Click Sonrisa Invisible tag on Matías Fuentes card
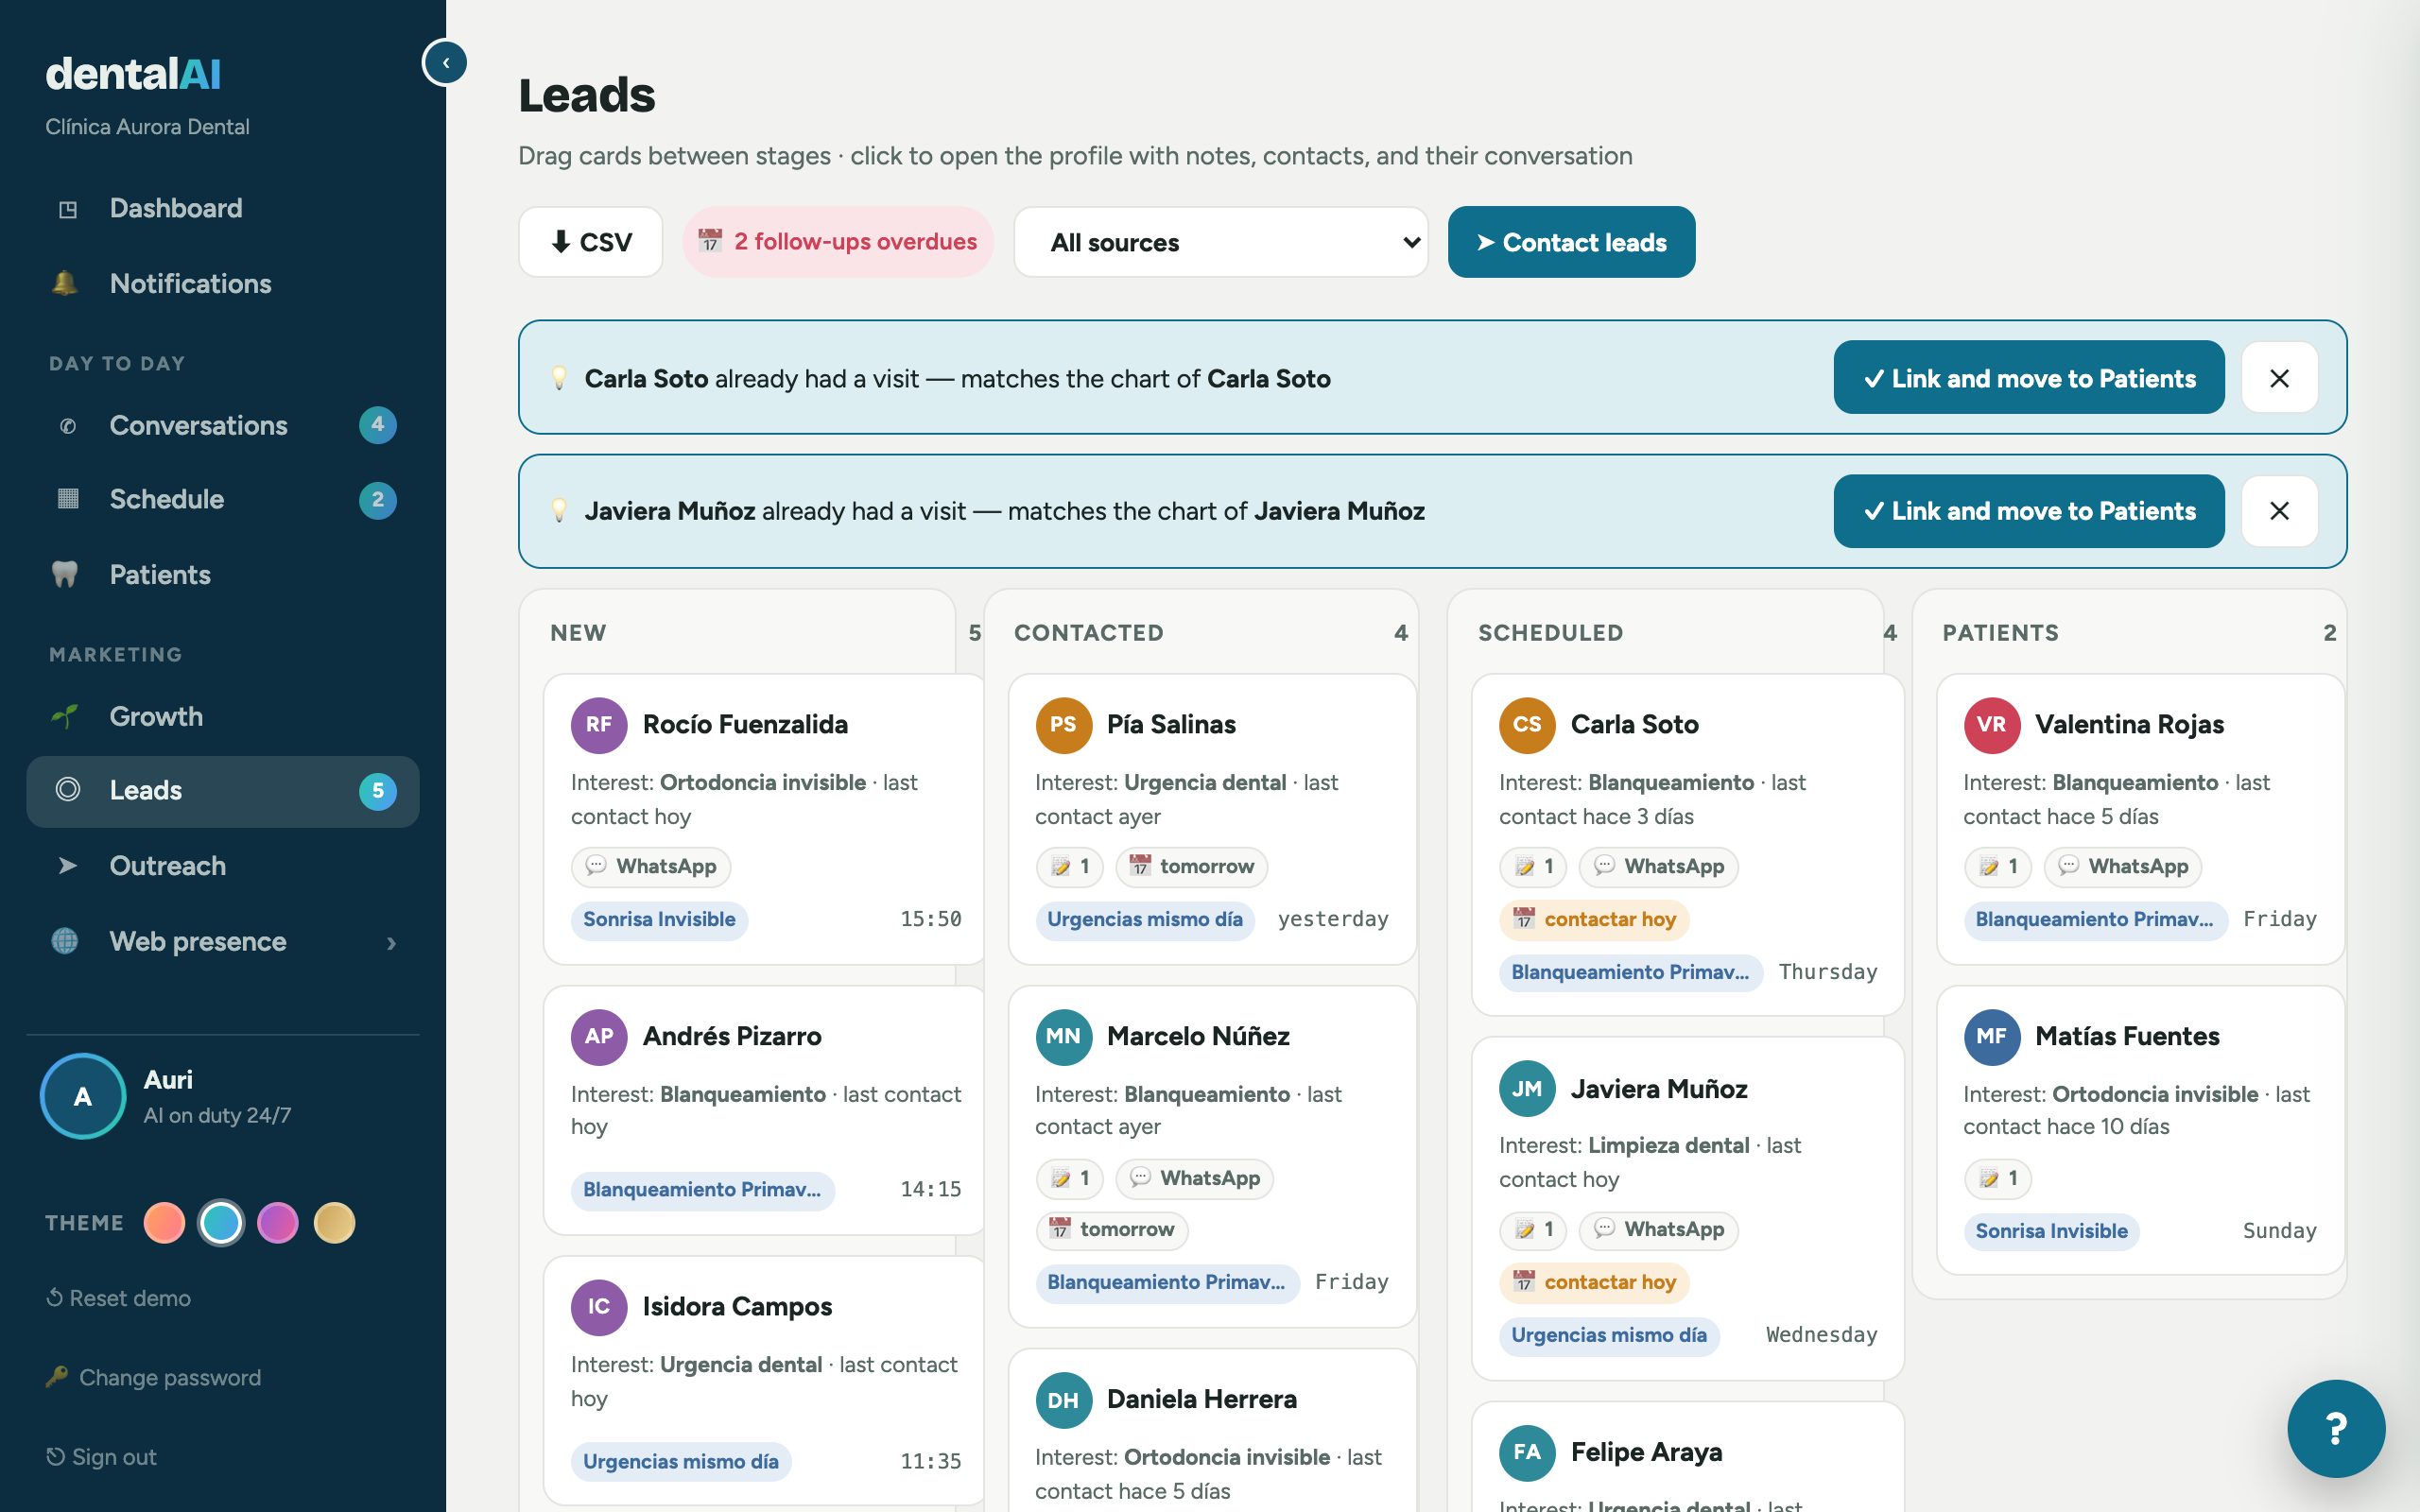 point(2051,1232)
